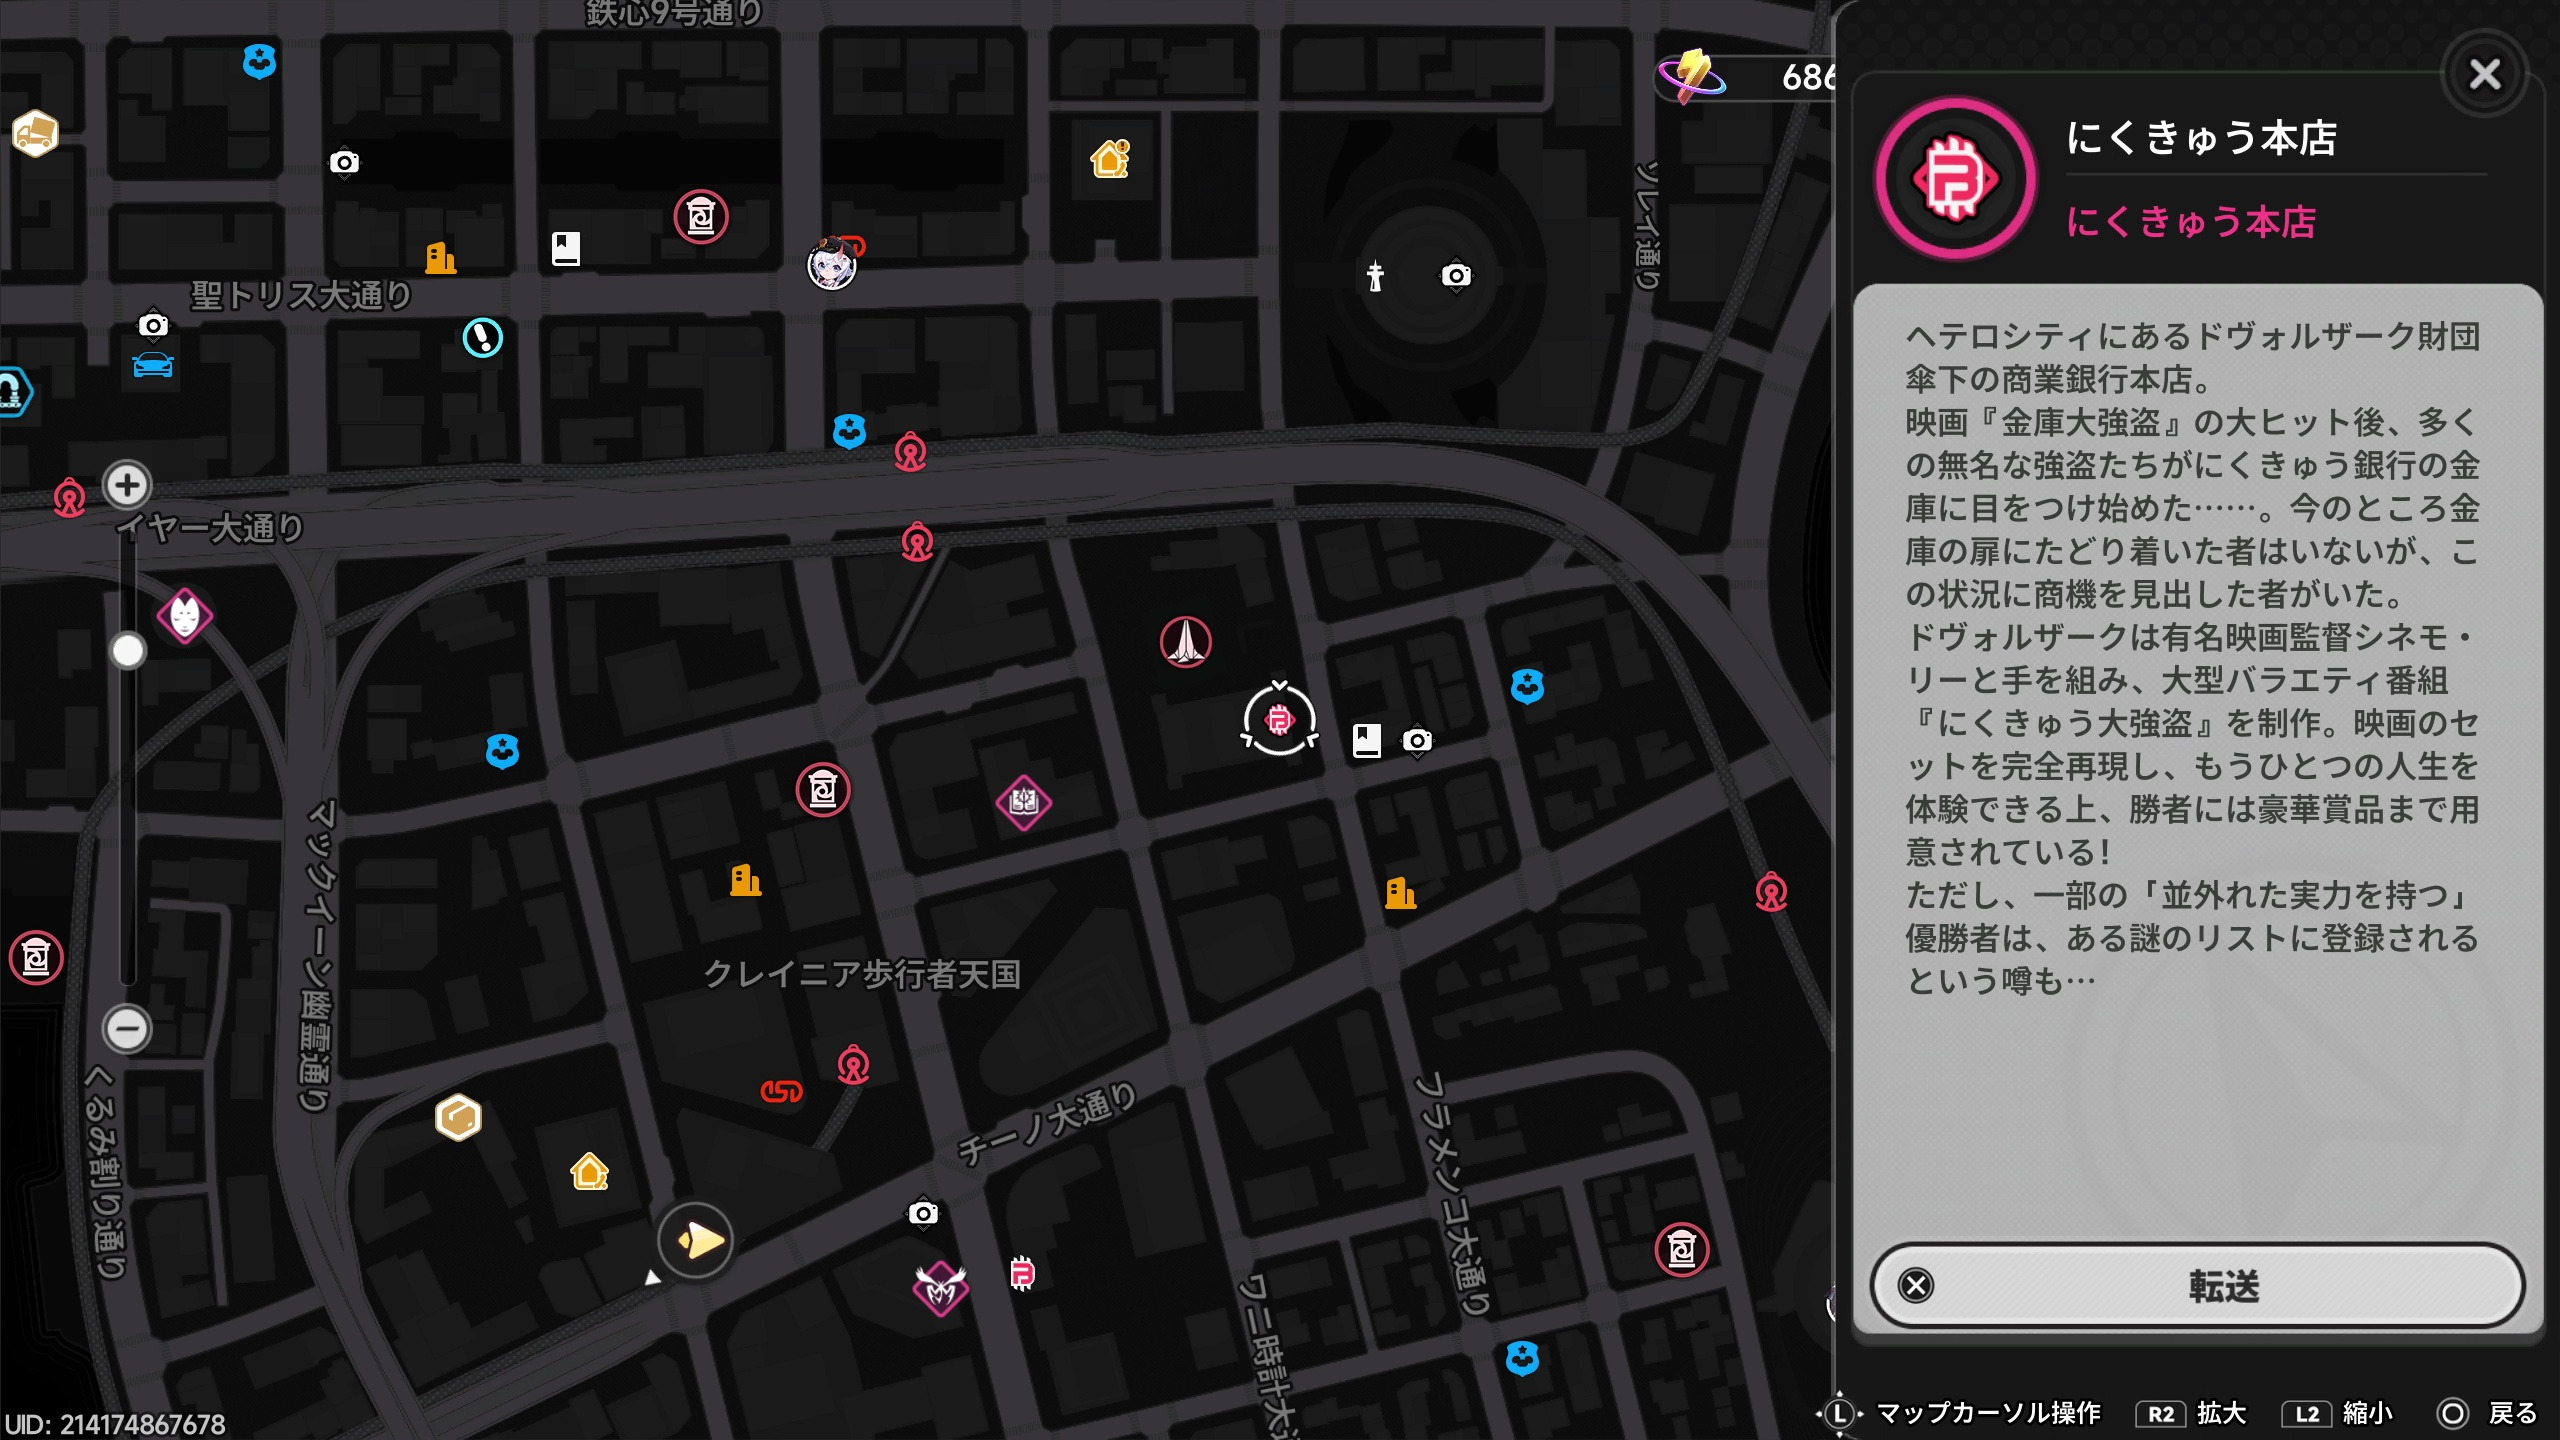Select the pink diamond horned mask icon

pos(940,1289)
